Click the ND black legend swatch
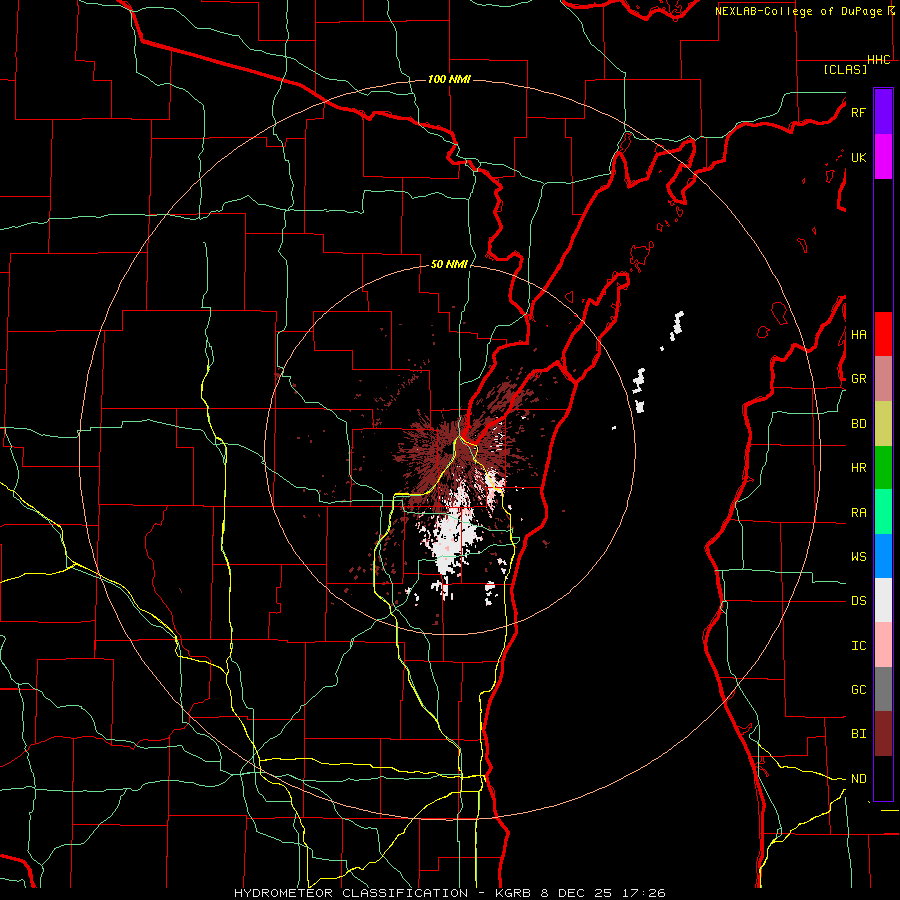Image resolution: width=900 pixels, height=900 pixels. click(883, 778)
